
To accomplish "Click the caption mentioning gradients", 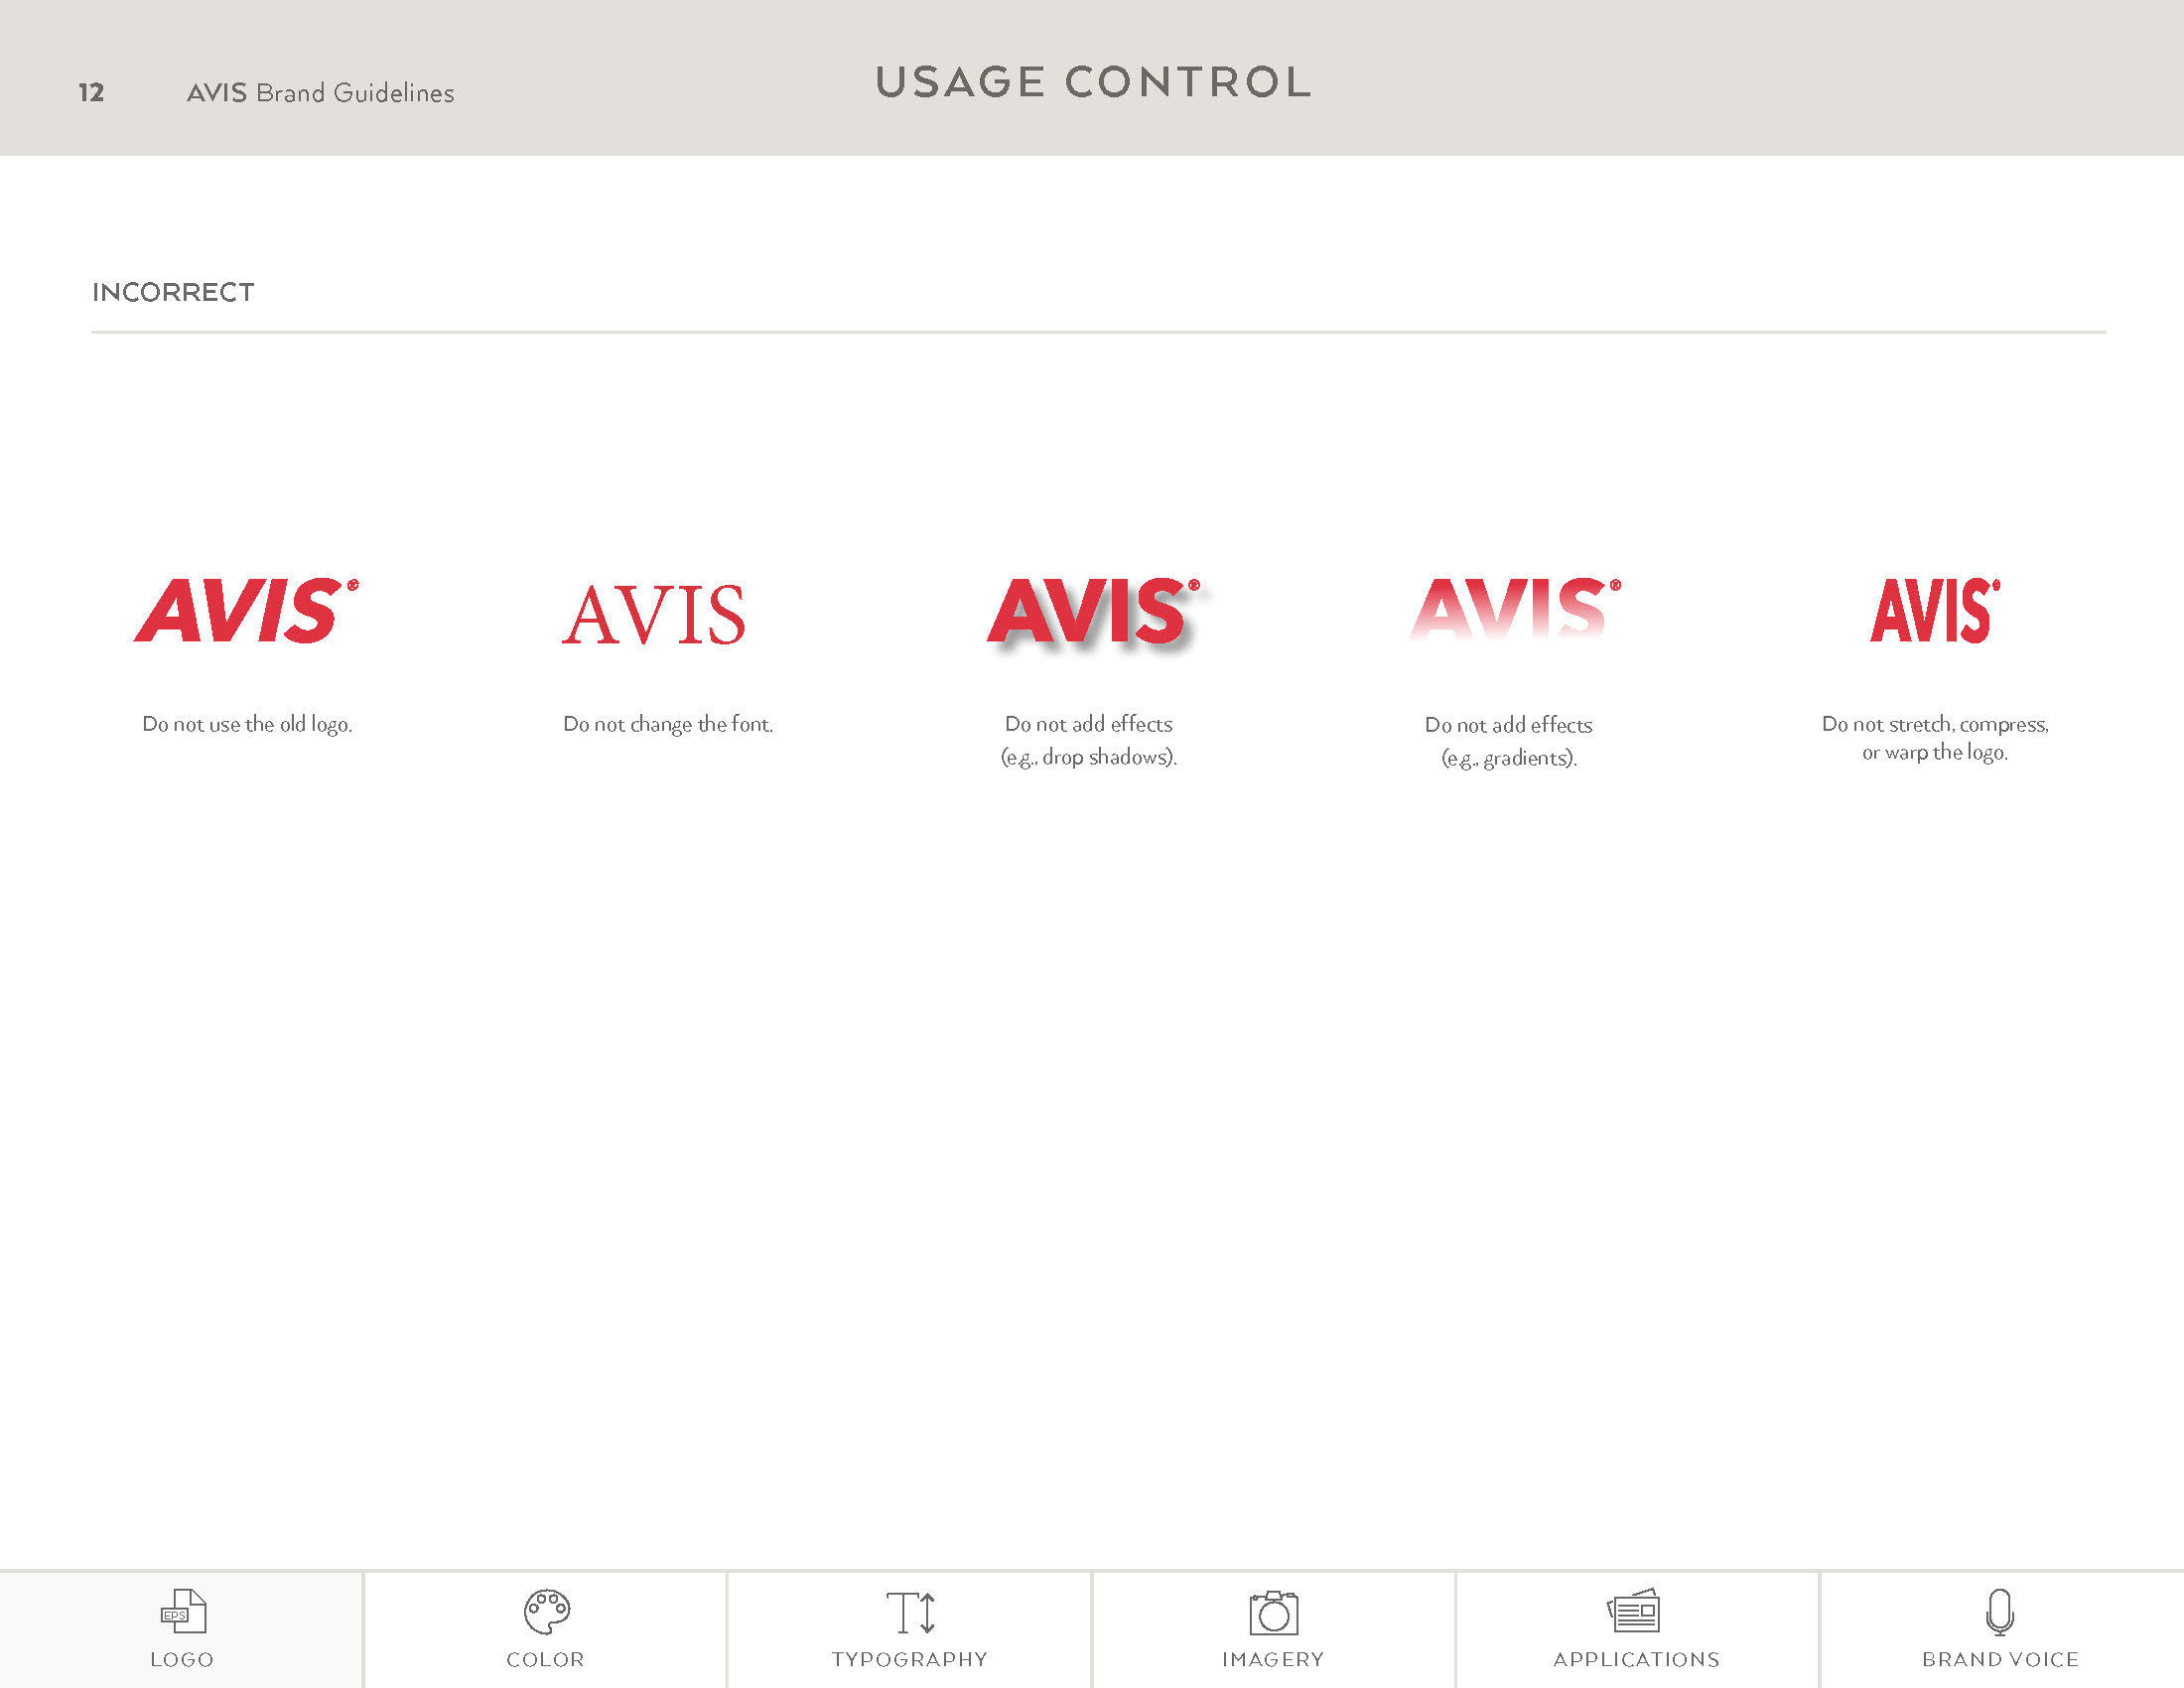I will 1509,741.
